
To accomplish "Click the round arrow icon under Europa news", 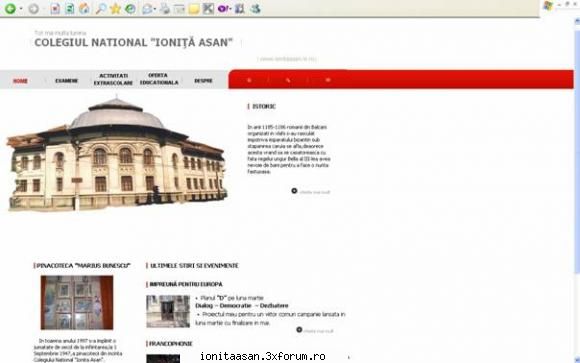I will click(299, 330).
